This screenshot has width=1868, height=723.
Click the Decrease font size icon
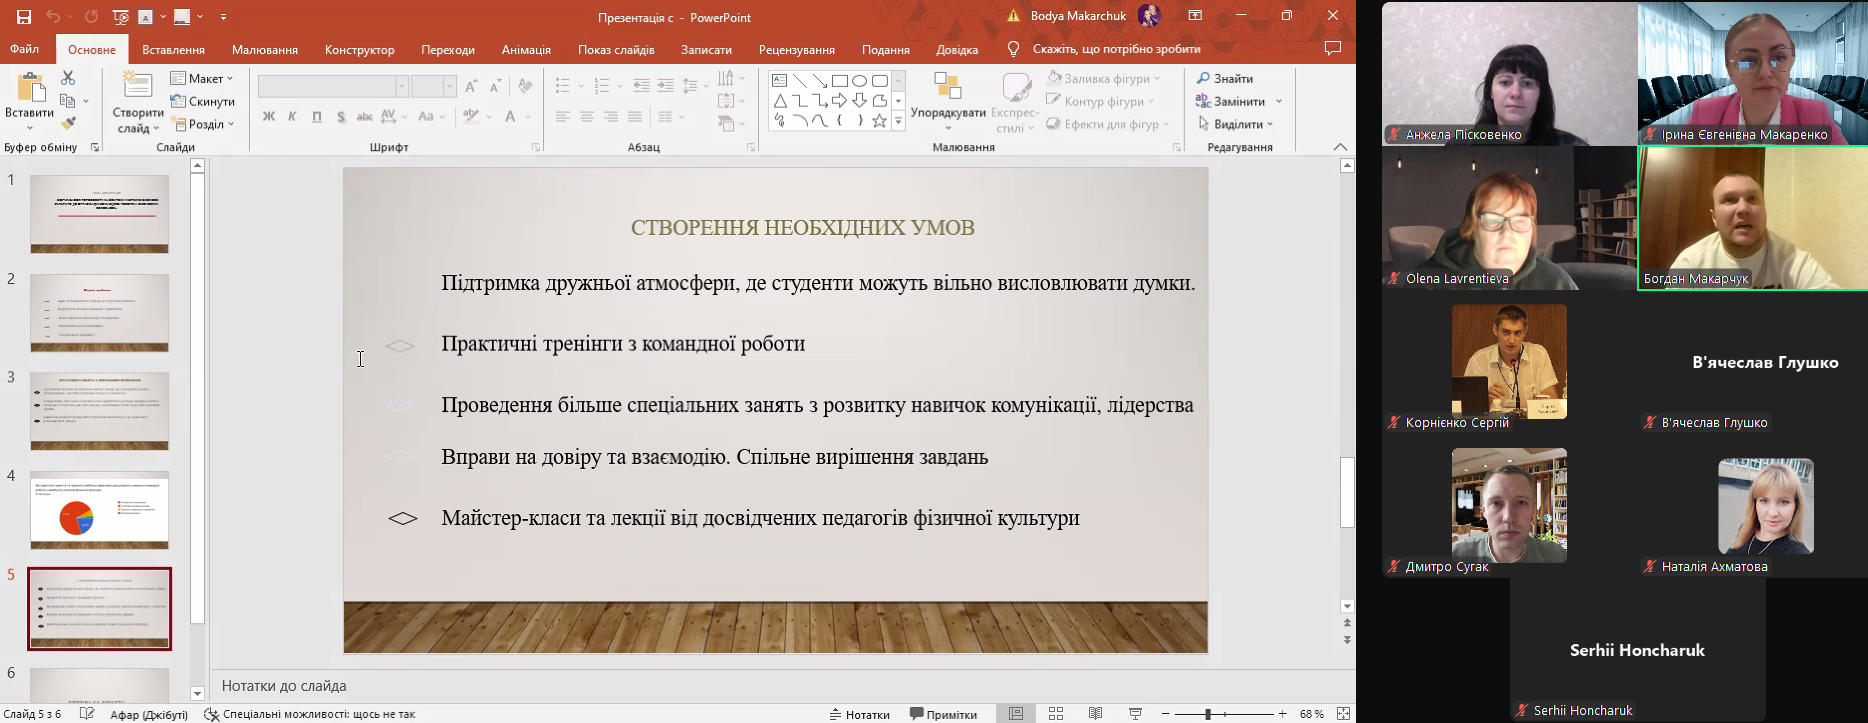coord(495,87)
